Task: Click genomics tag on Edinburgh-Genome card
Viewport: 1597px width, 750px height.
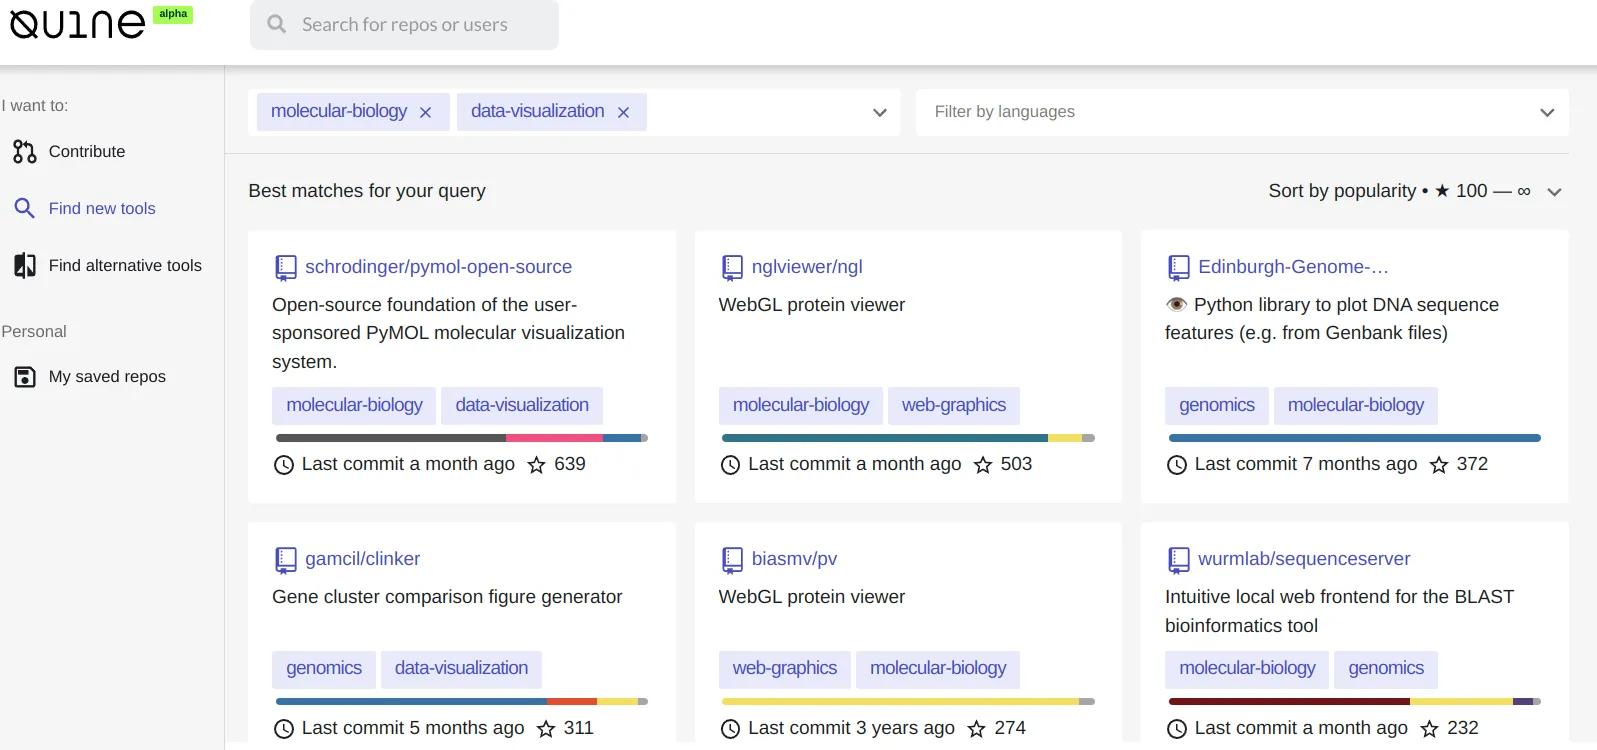Action: pos(1217,405)
